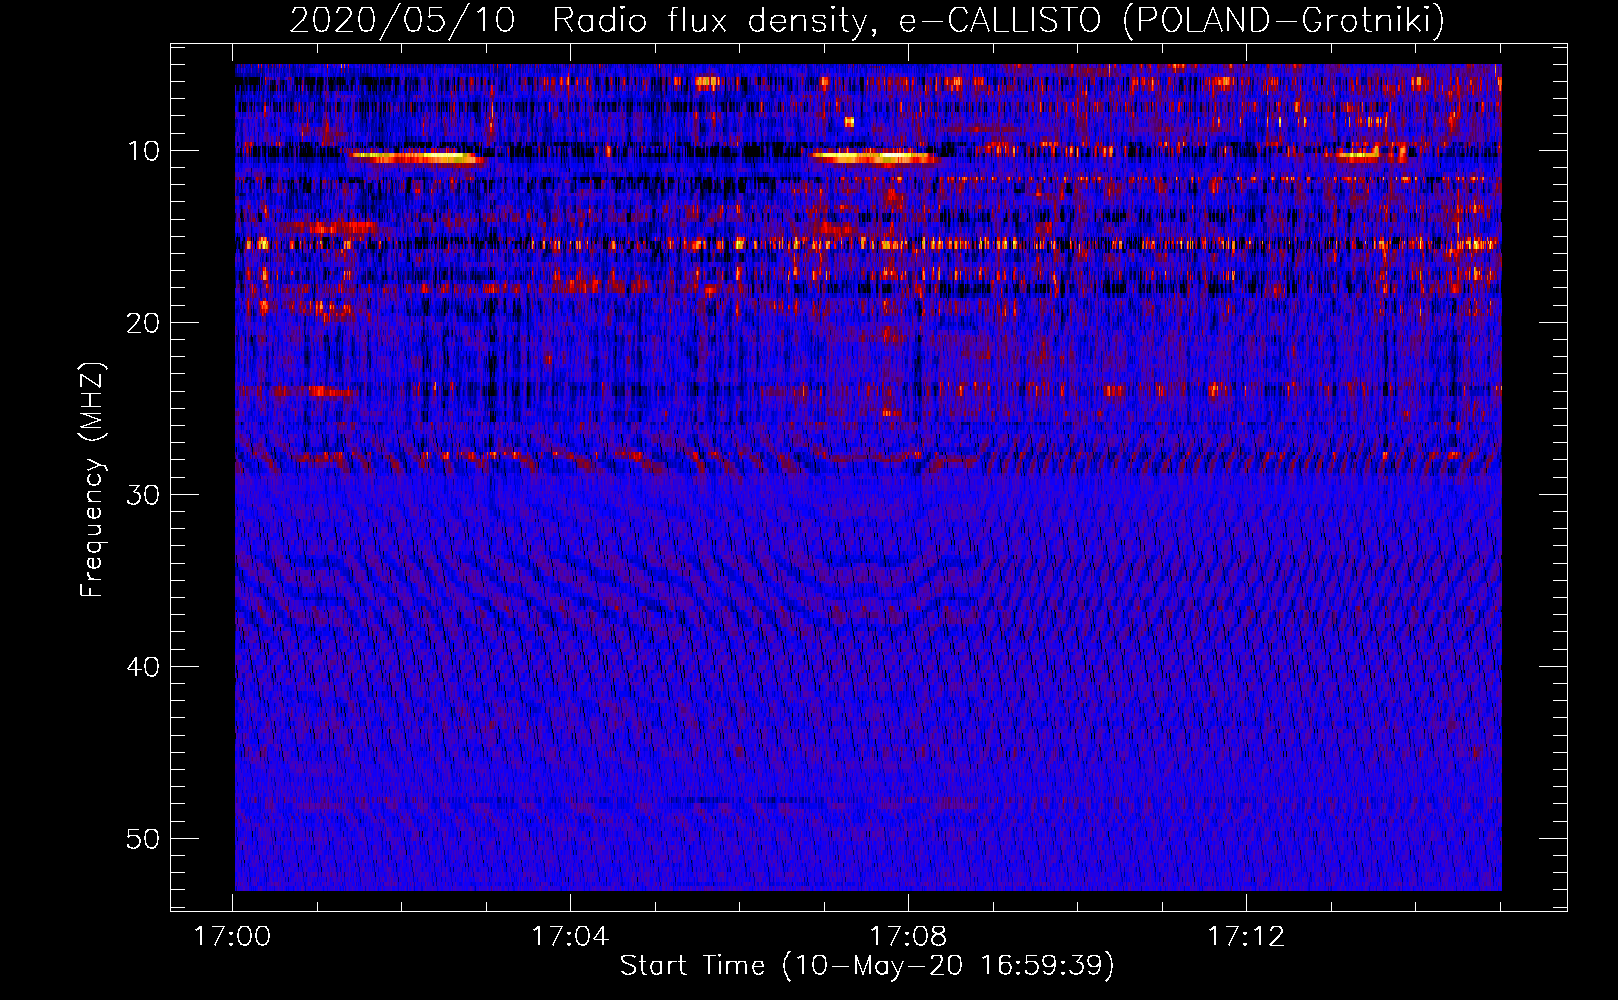Viewport: 1618px width, 1000px height.
Task: Click the '40' frequency tick label
Action: coord(144,667)
